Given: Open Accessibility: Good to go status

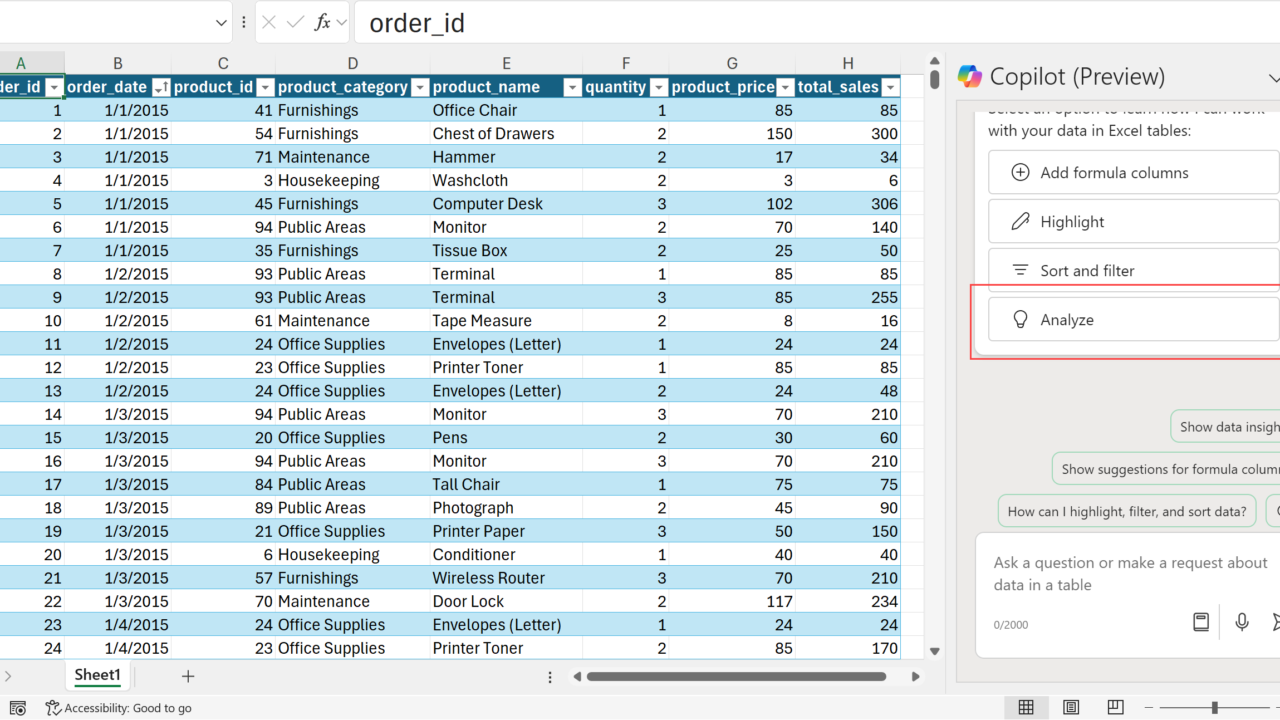Looking at the screenshot, I should tap(118, 708).
